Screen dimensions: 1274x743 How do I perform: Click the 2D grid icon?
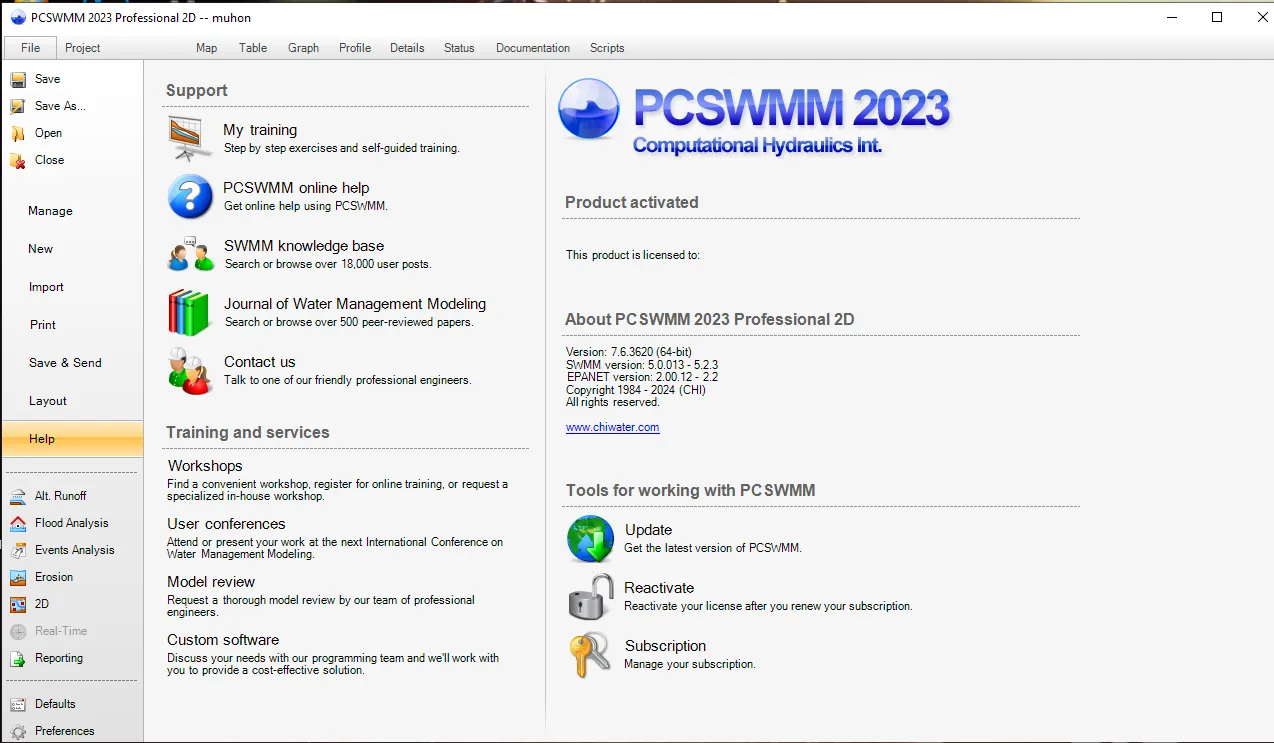pyautogui.click(x=18, y=604)
